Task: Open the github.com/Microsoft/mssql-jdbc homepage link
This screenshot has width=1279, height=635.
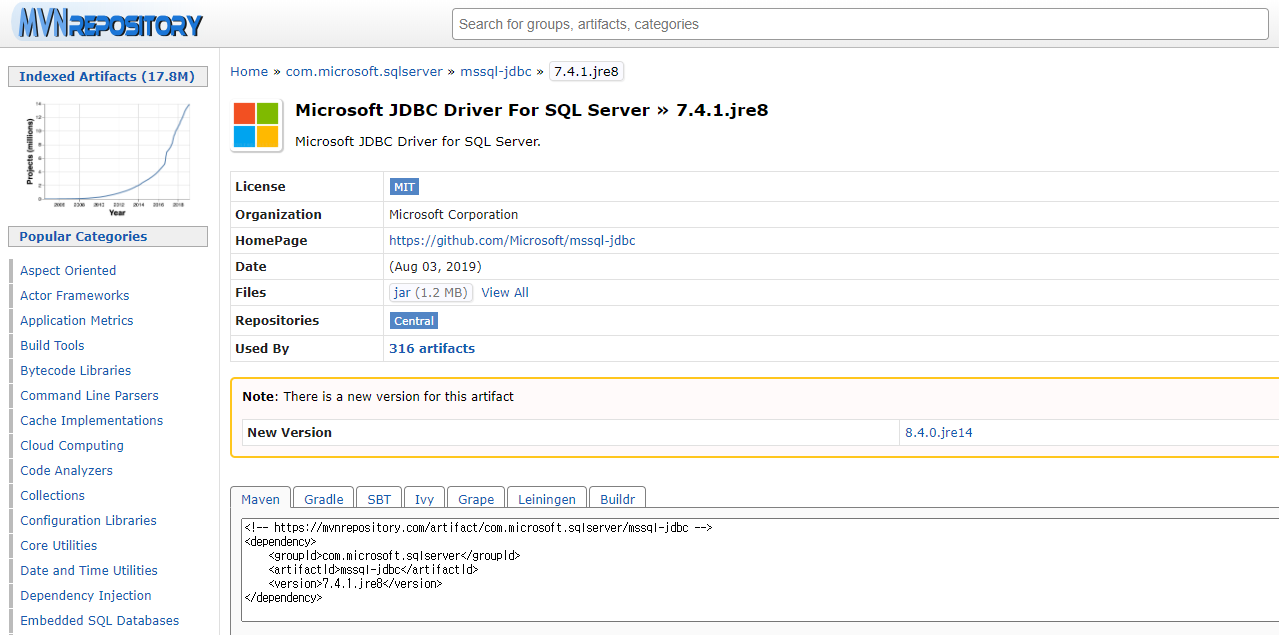Action: (512, 241)
